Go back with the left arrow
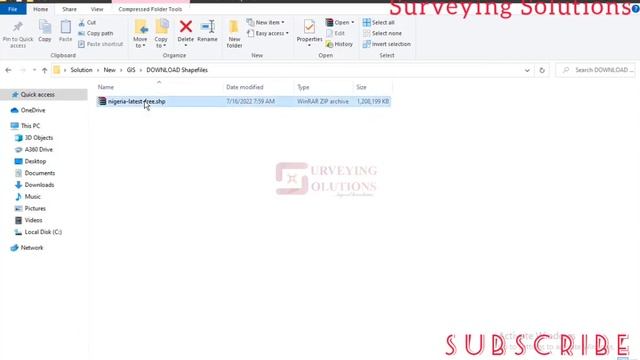640x360 pixels. point(8,70)
